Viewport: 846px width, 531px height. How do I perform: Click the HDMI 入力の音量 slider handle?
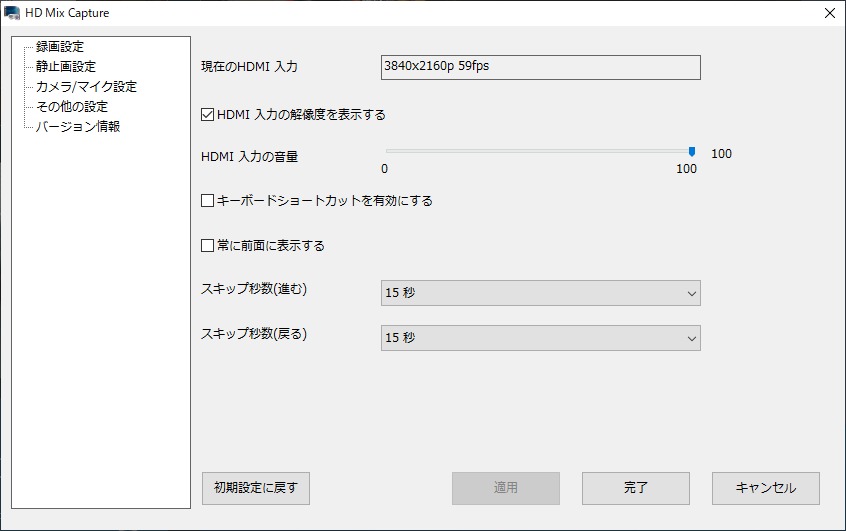pyautogui.click(x=691, y=152)
